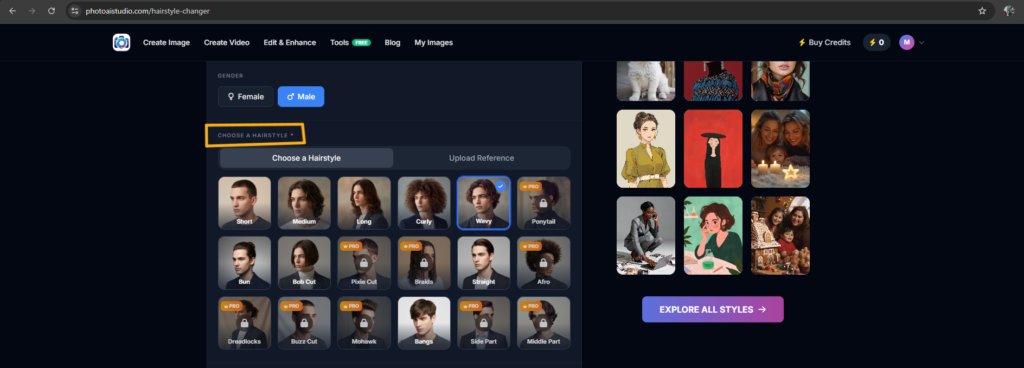Click the browser back arrow

click(12, 11)
